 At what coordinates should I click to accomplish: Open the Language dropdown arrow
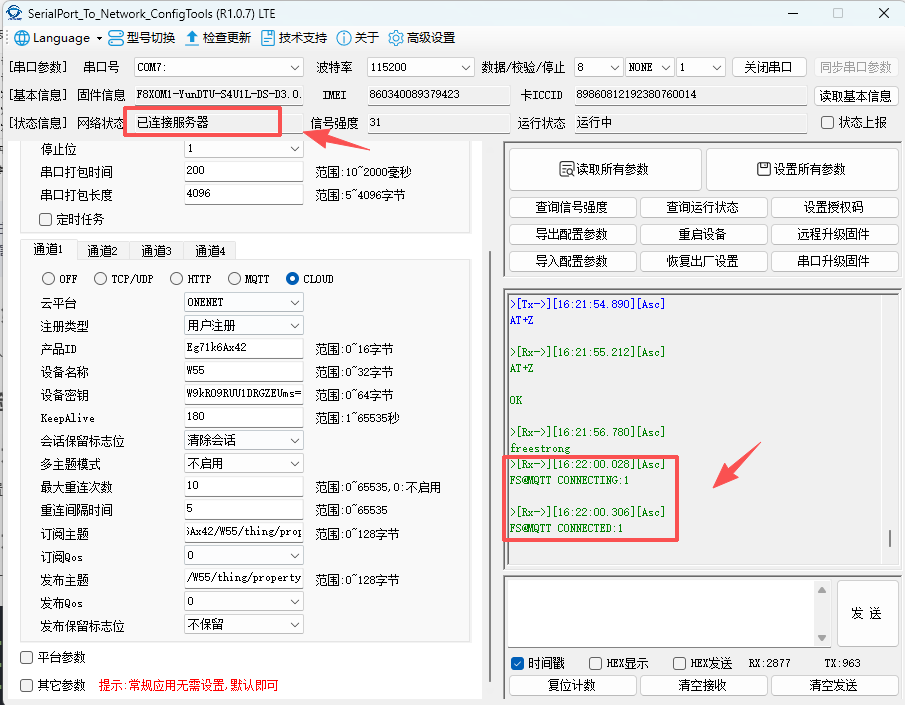[x=99, y=39]
